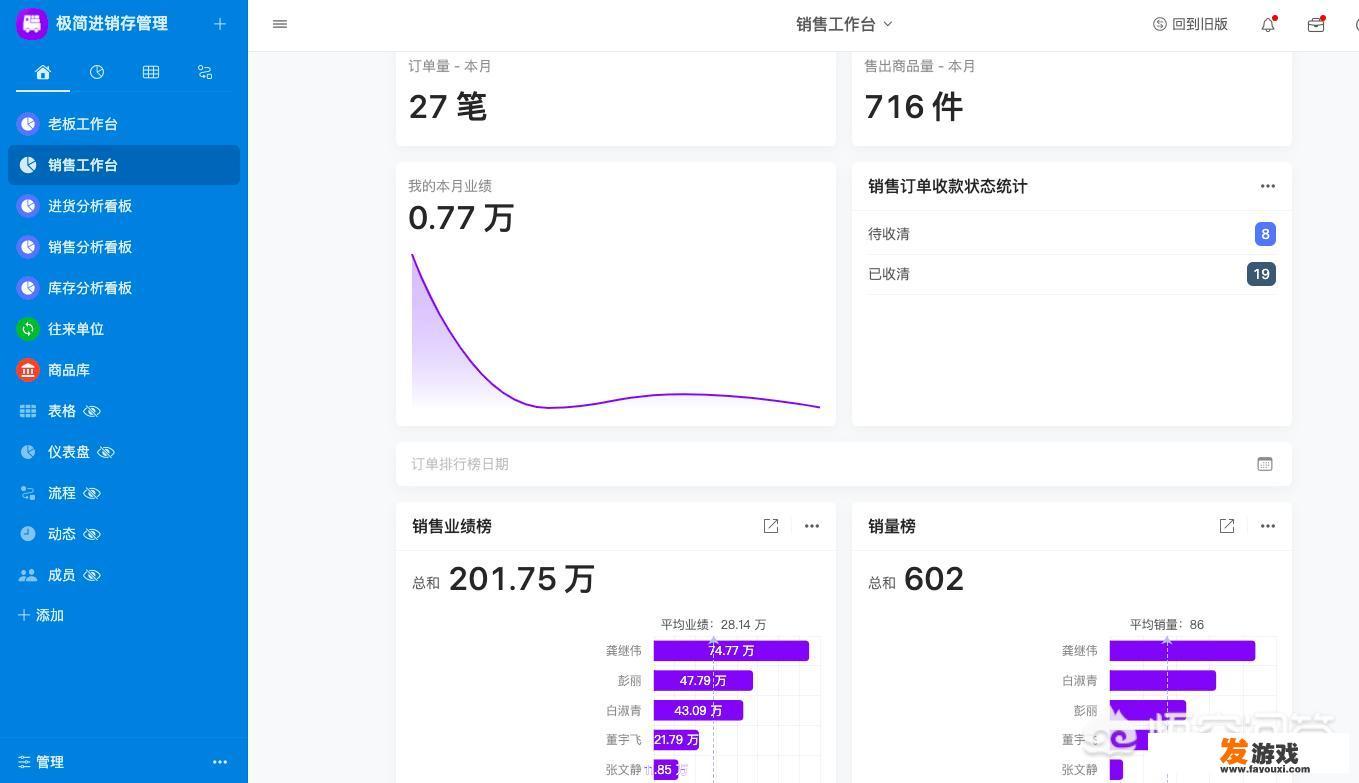Screen dimensions: 1359x783
Task: Open 库存分析看板
Action: pyautogui.click(x=124, y=288)
